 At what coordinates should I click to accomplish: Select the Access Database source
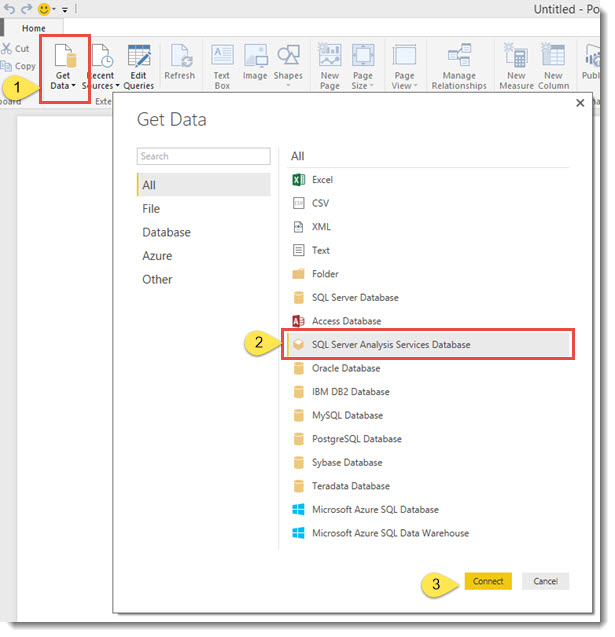[429, 321]
